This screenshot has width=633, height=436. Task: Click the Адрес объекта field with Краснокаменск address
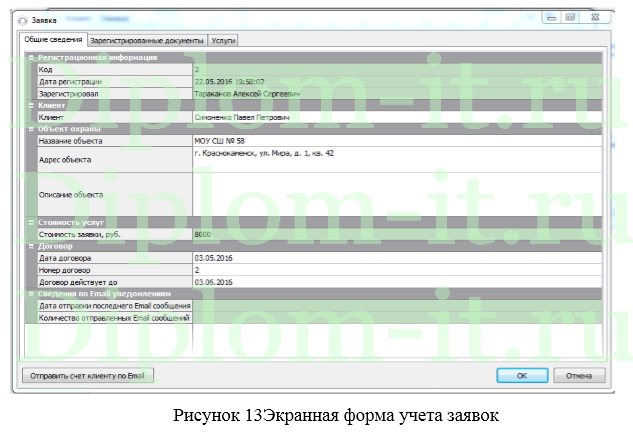coord(397,160)
